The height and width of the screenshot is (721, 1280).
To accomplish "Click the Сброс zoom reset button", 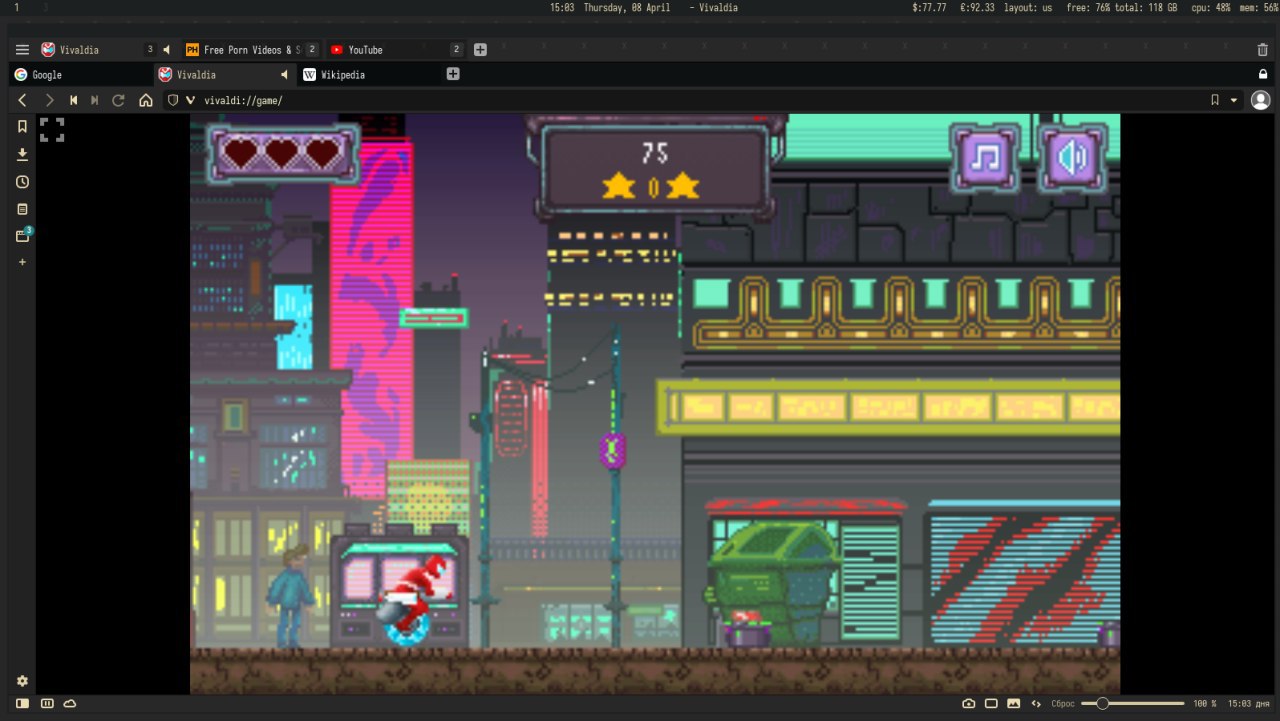I will [x=1063, y=704].
